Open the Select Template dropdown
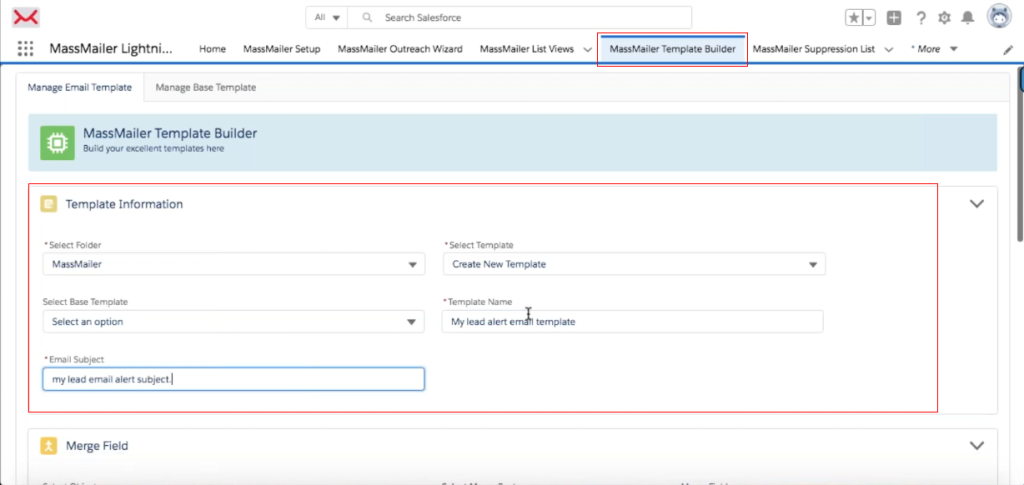The height and width of the screenshot is (485, 1024). tap(634, 264)
